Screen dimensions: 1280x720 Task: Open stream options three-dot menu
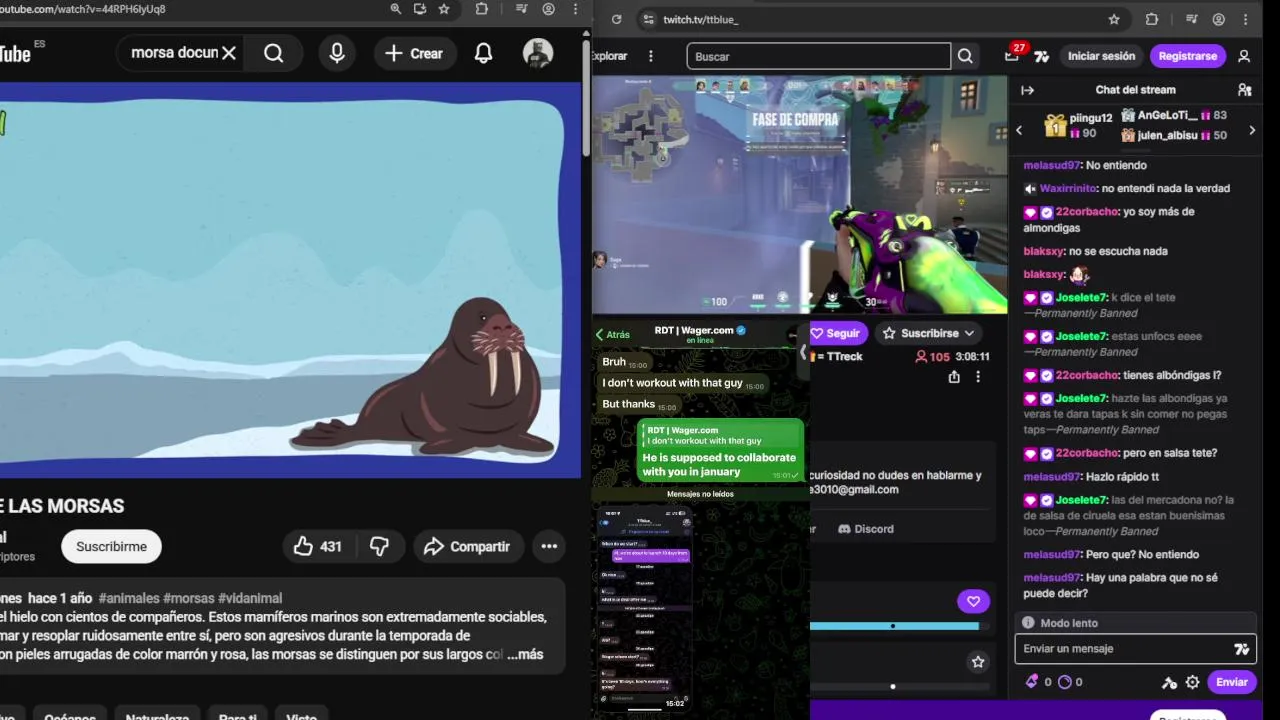pos(978,377)
